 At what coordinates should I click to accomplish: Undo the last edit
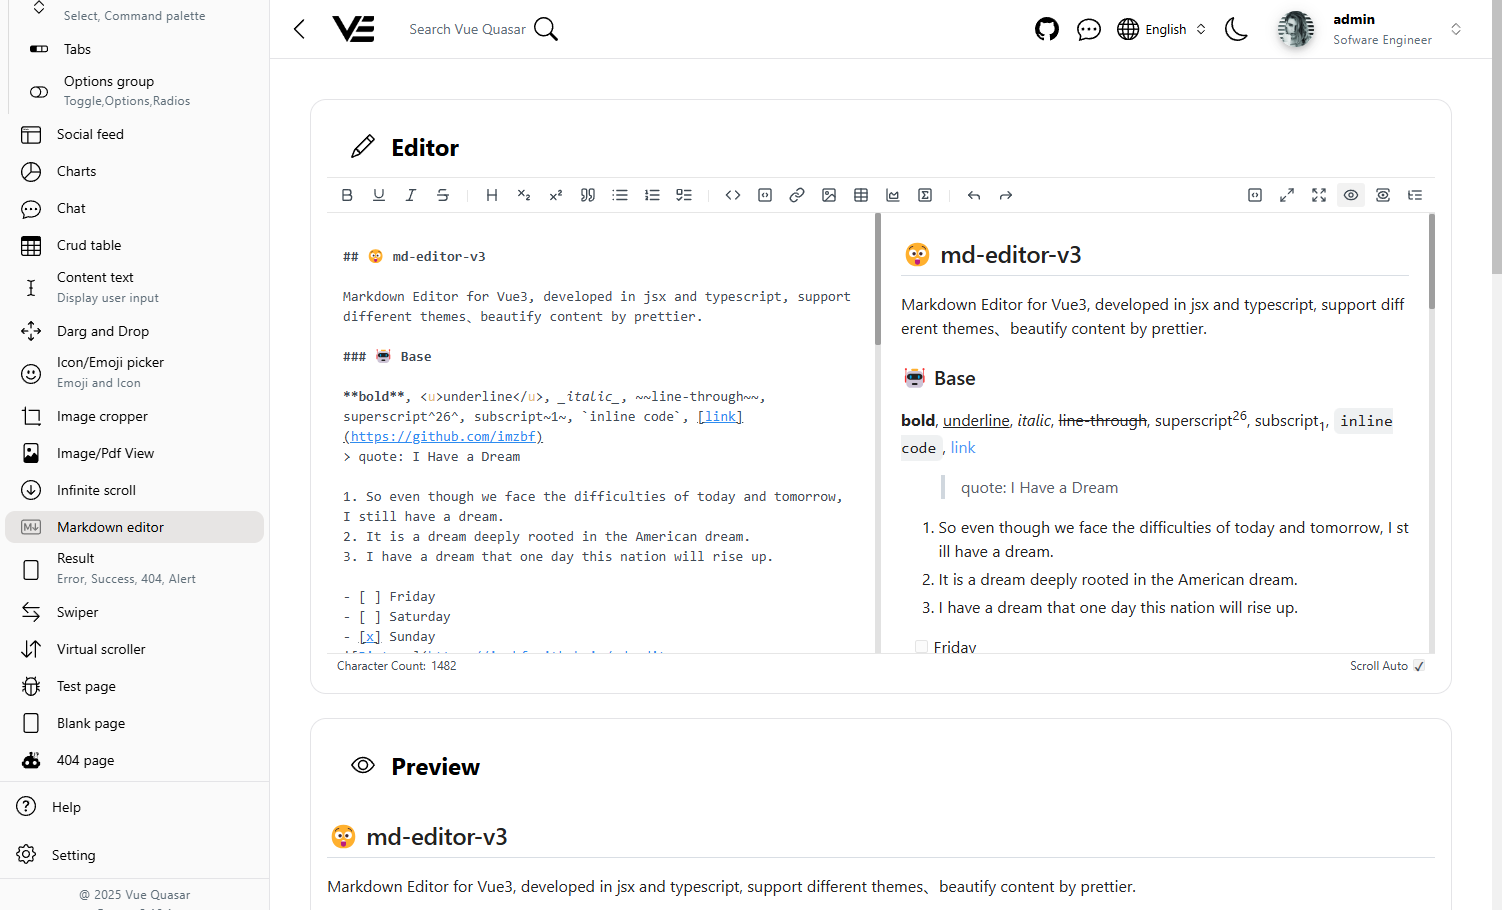coord(973,195)
